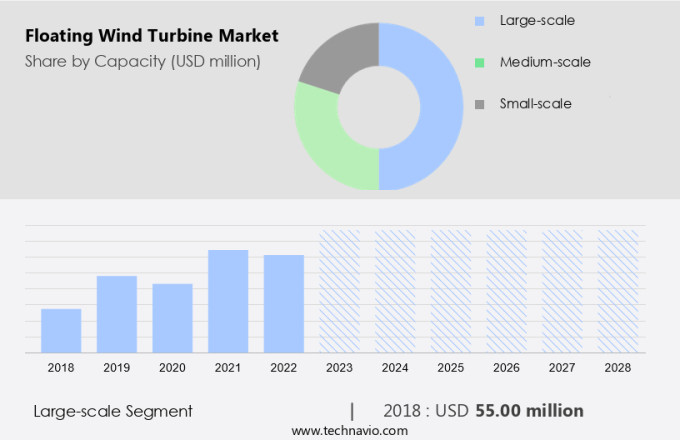Click the 2022 bar in chart
This screenshot has width=680, height=440.
[284, 303]
